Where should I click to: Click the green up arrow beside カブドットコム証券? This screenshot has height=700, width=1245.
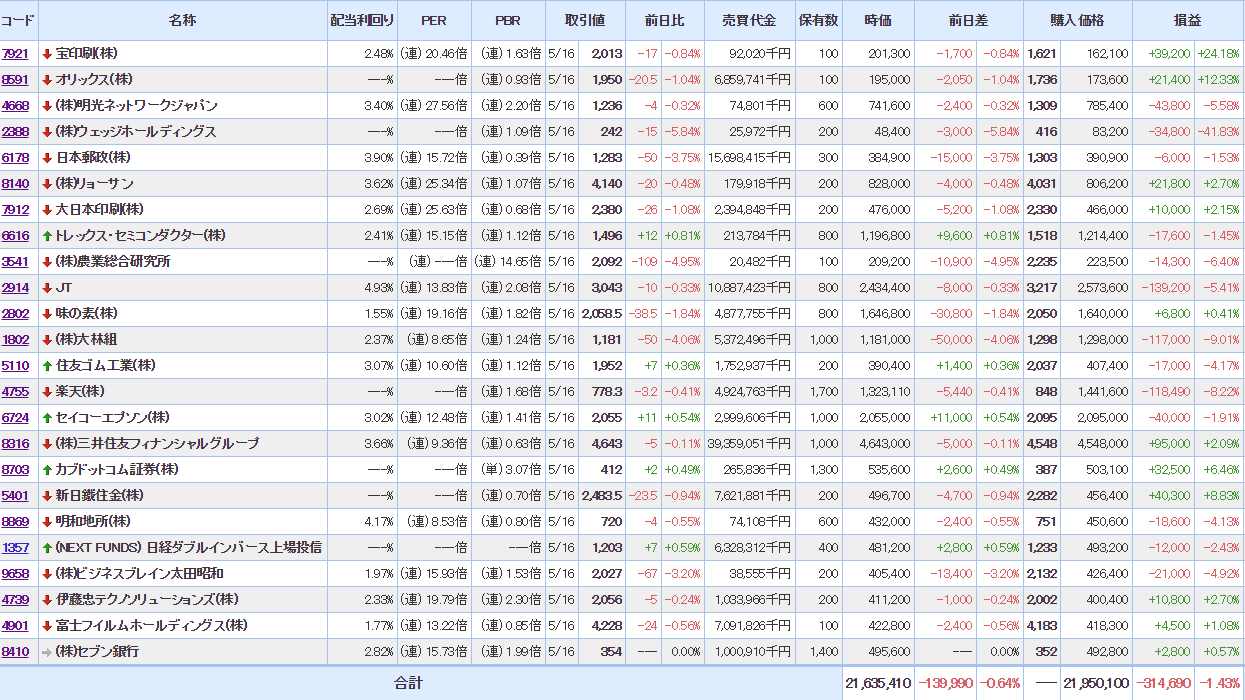pyautogui.click(x=47, y=469)
